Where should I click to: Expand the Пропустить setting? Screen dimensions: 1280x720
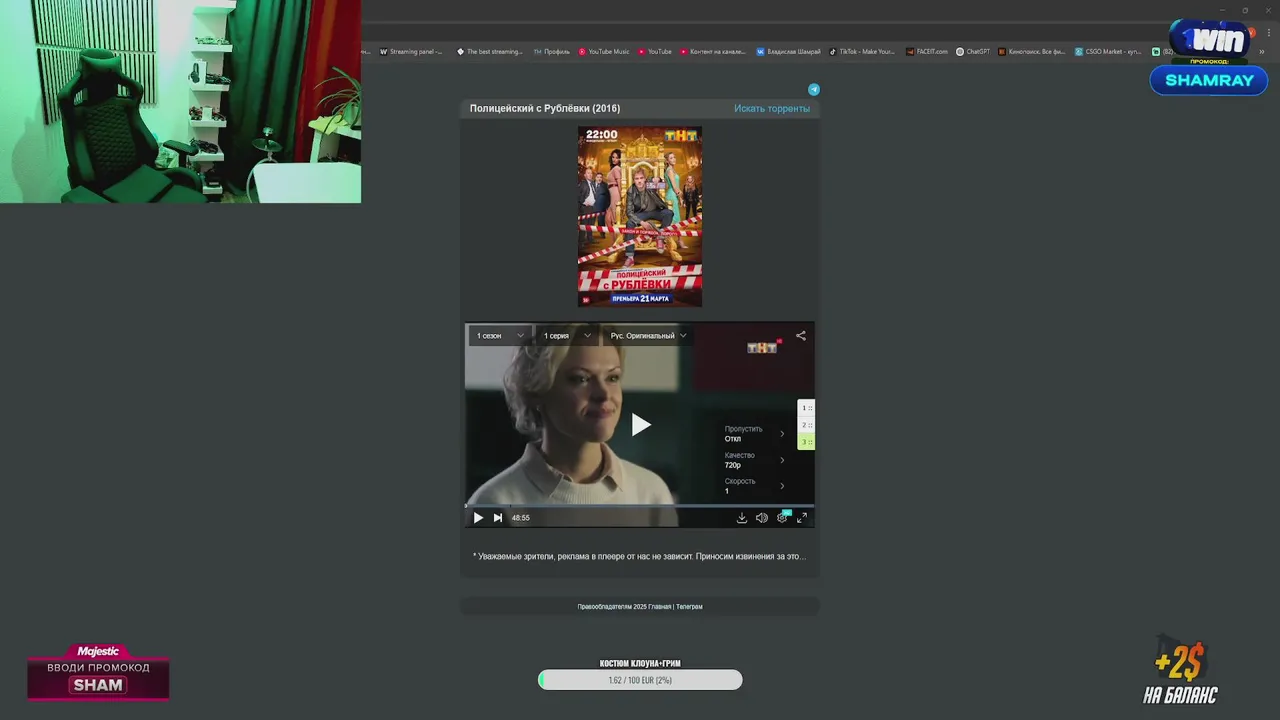point(755,434)
